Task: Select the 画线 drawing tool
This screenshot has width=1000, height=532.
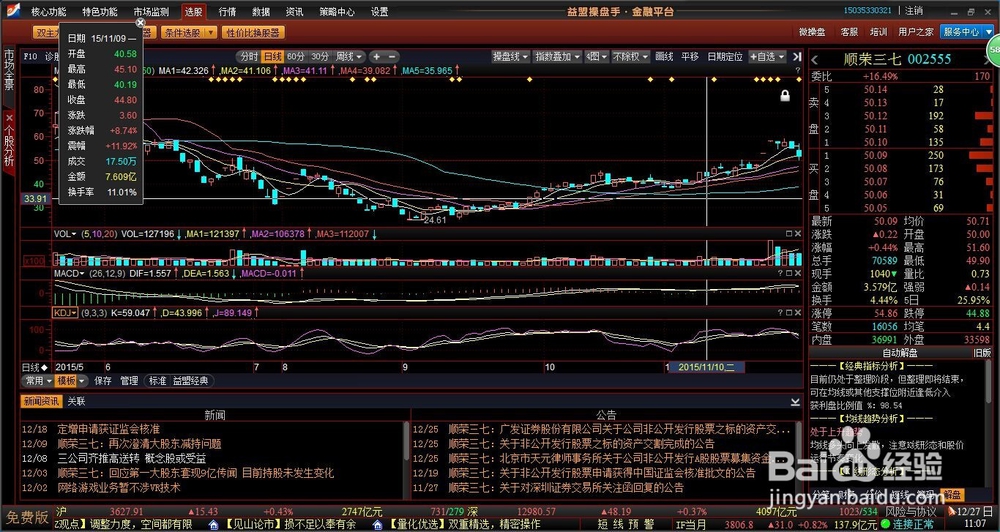Action: (664, 56)
